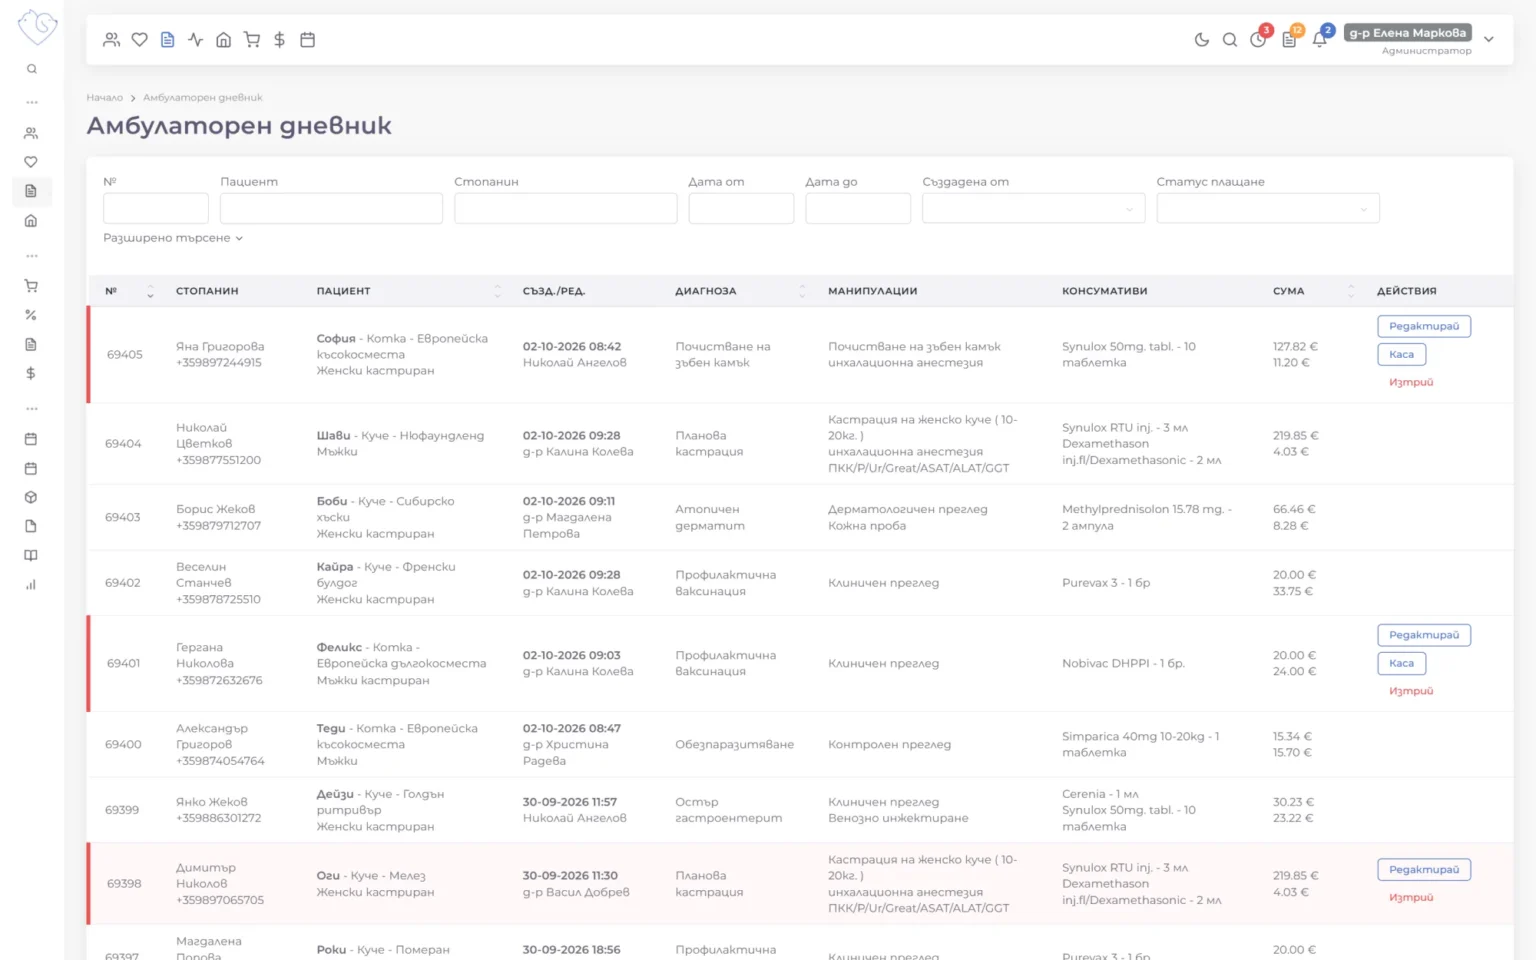1536x960 pixels.
Task: Expand the user menu for д-р Елена Маркова
Action: 1489,40
